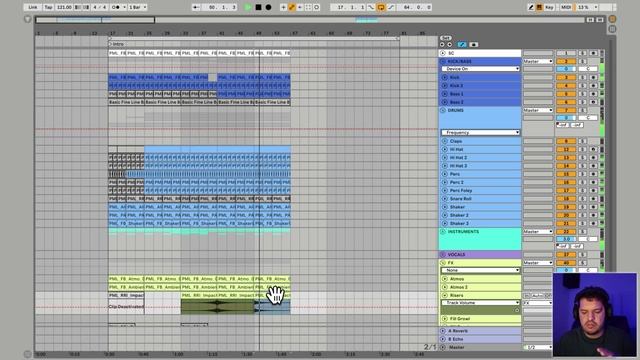Click the Punch-In switch
The image size is (640, 360).
pos(371,7)
